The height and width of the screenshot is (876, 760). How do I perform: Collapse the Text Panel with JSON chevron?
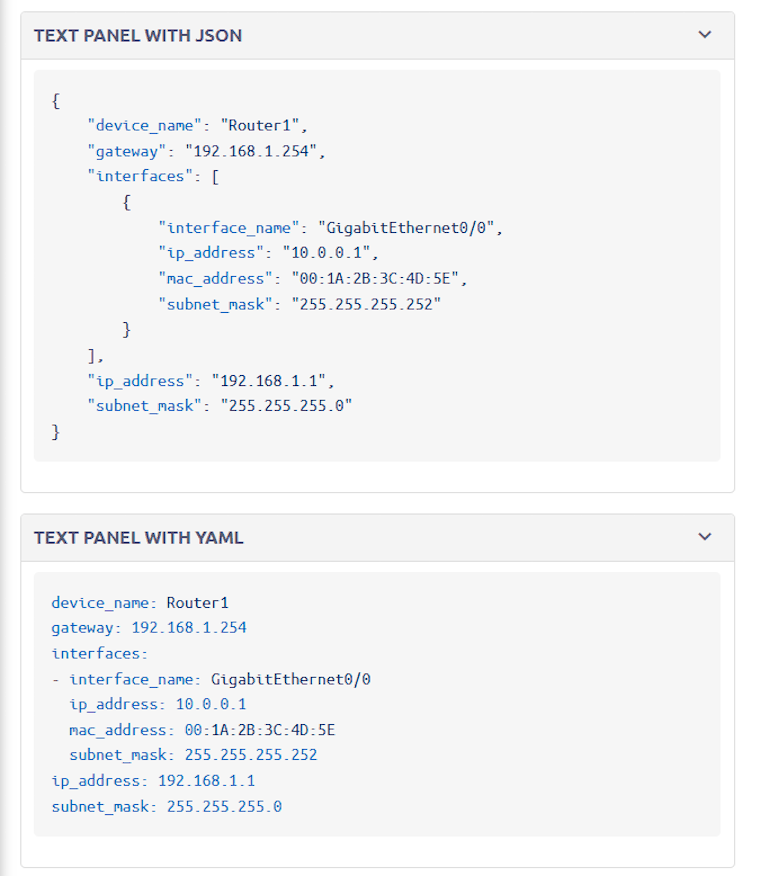[705, 35]
